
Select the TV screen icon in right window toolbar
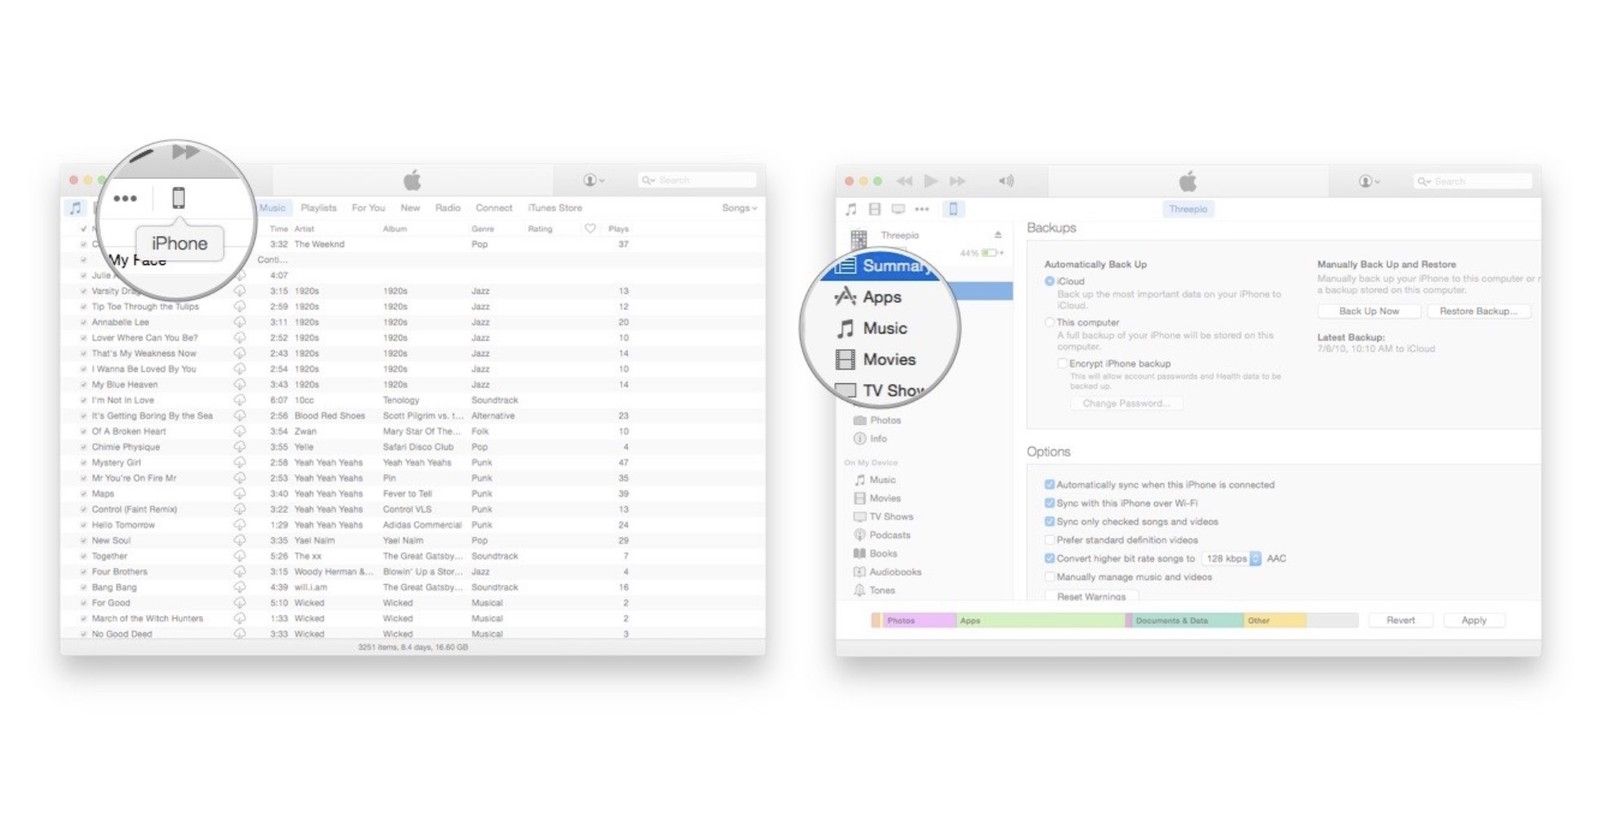pyautogui.click(x=898, y=209)
